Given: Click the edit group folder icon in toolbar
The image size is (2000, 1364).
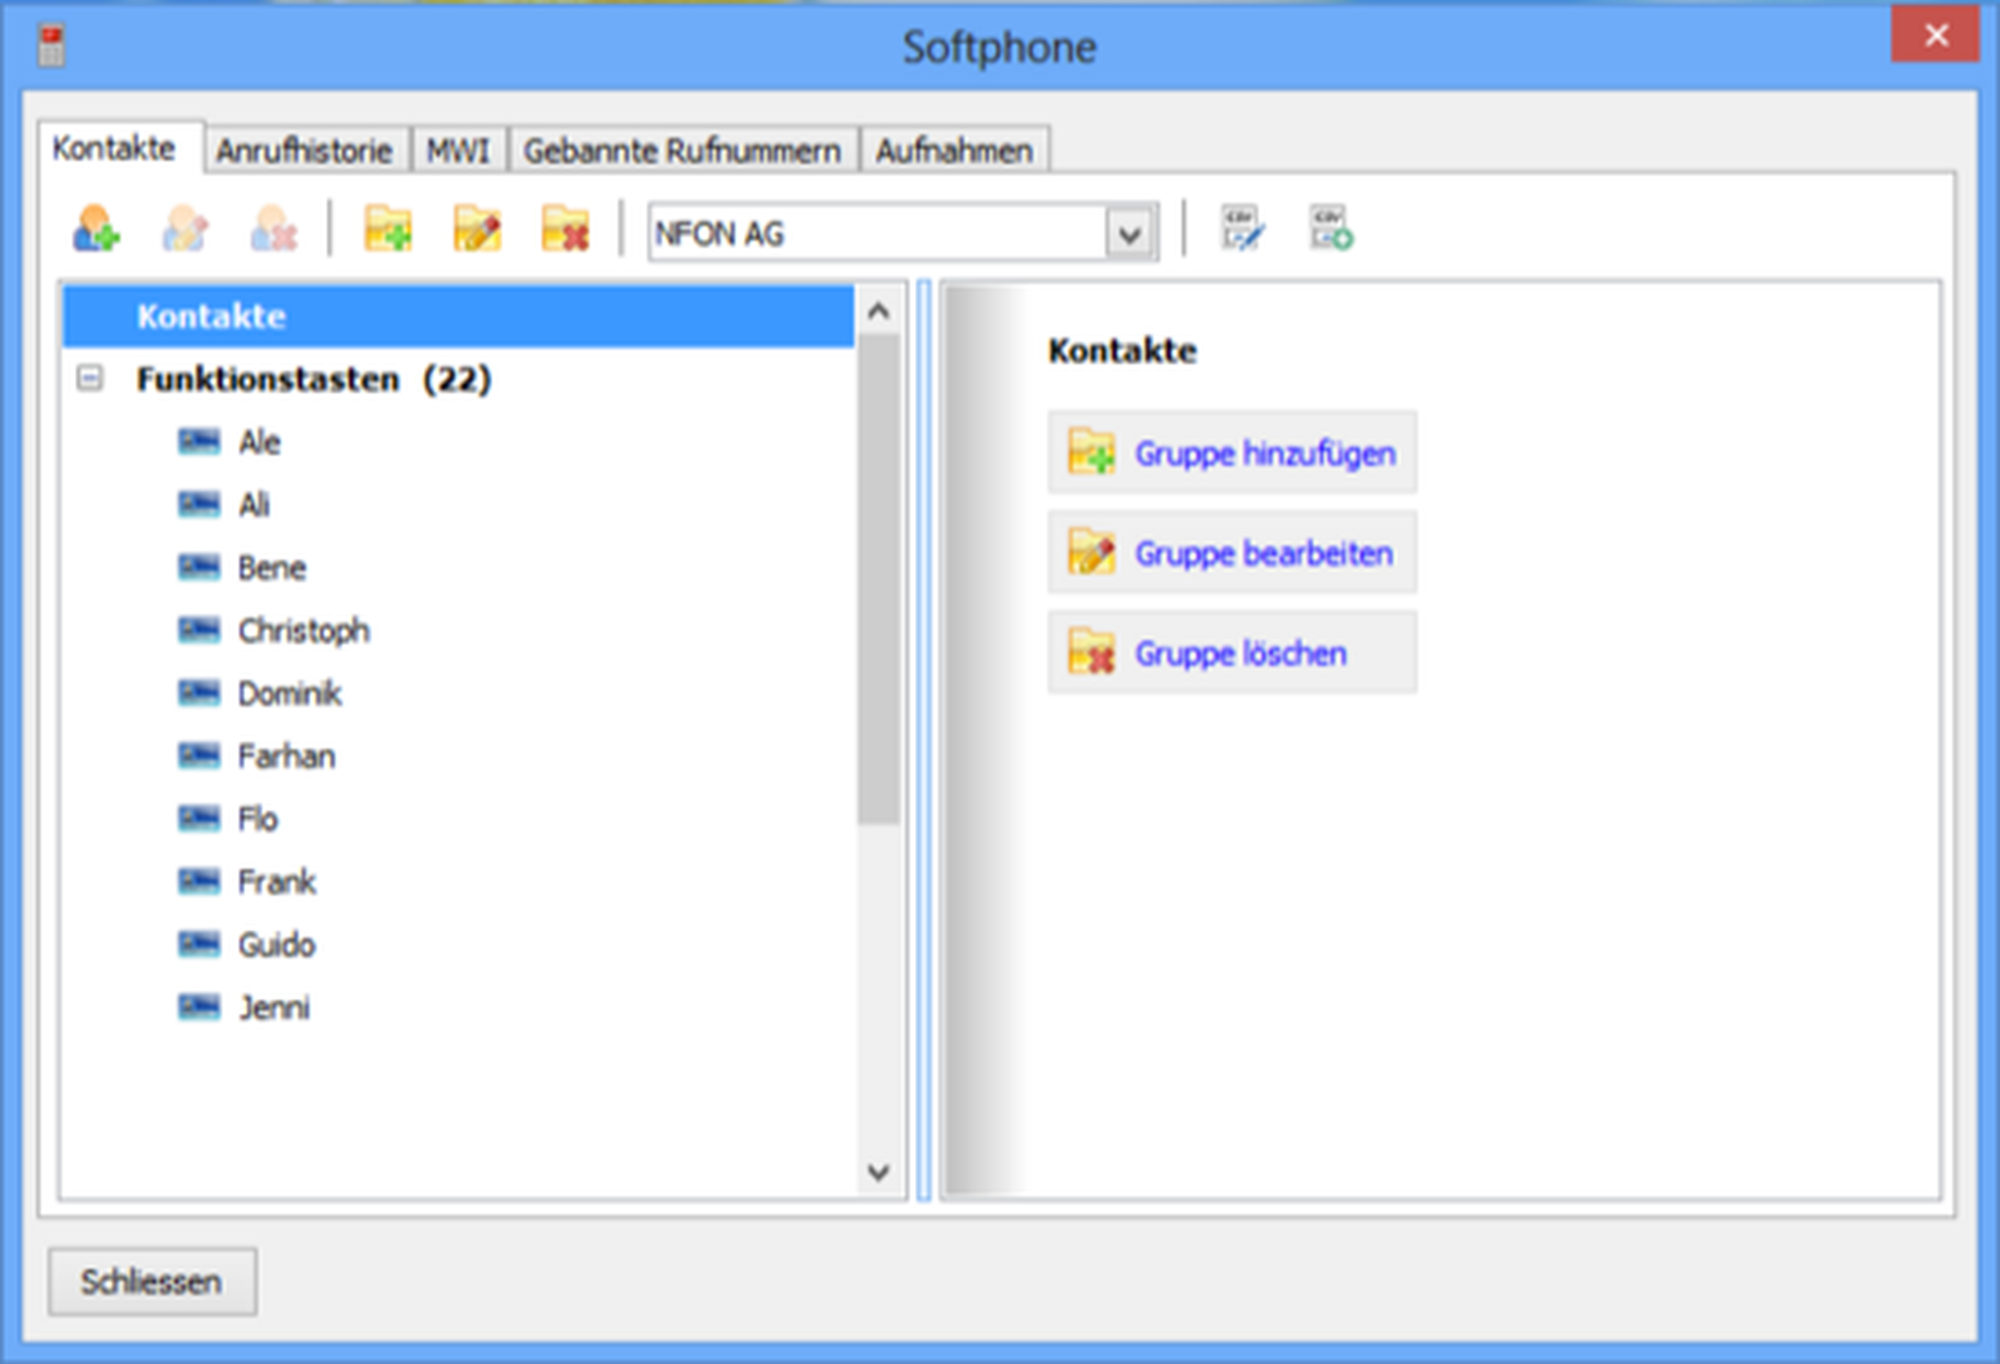Looking at the screenshot, I should click(x=477, y=229).
